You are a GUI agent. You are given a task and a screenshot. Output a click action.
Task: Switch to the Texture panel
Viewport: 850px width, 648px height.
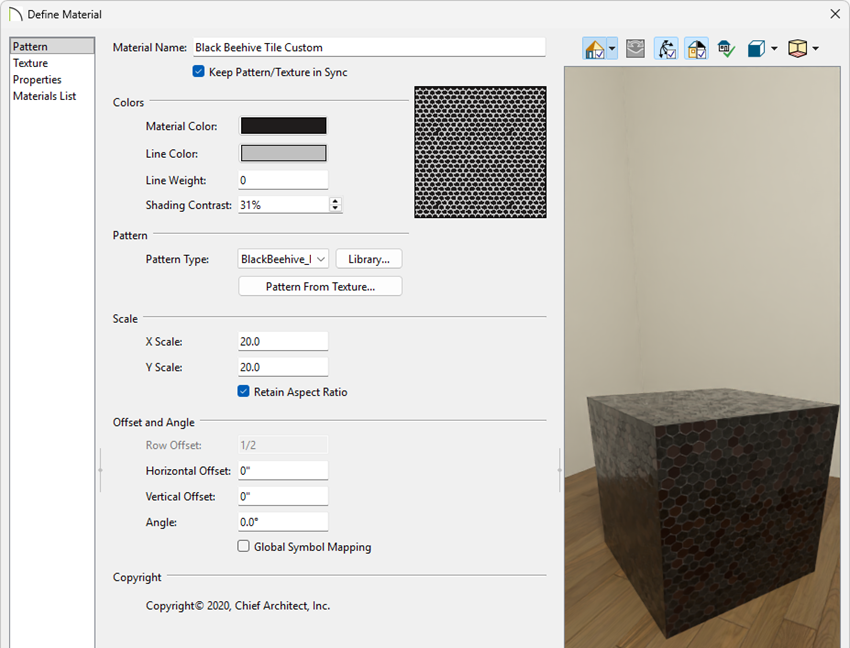31,62
